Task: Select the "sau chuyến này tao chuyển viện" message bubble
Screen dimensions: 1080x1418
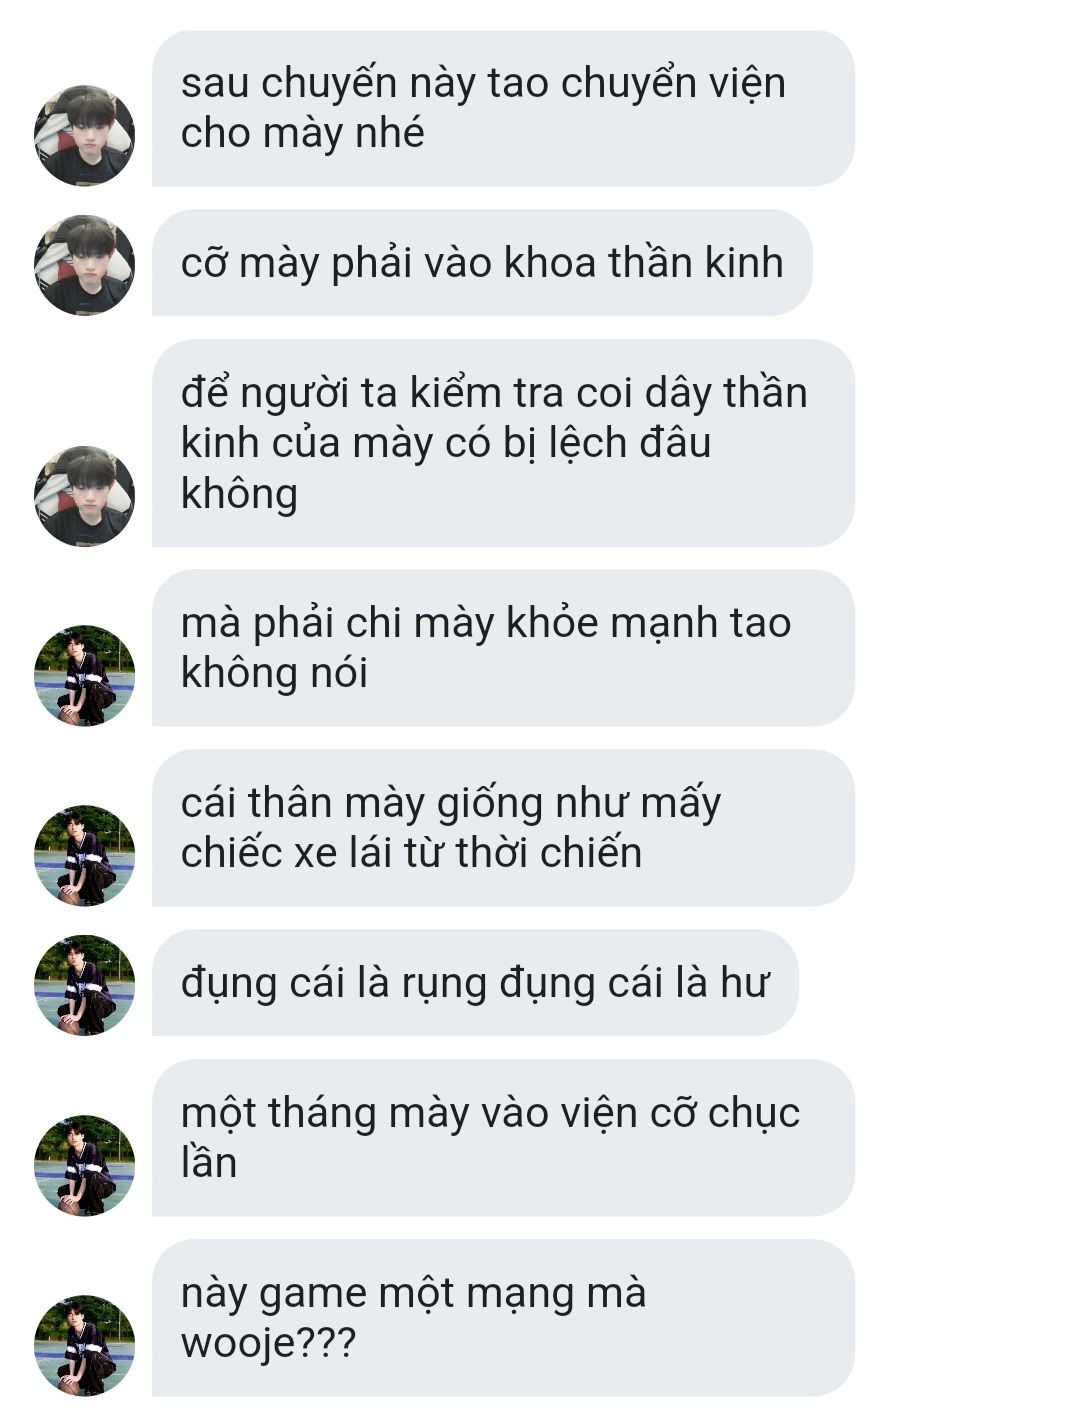Action: pos(503,108)
